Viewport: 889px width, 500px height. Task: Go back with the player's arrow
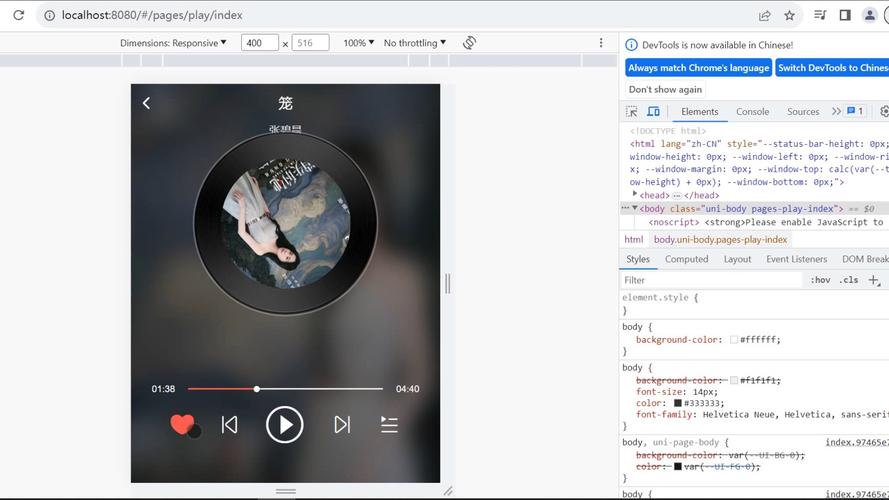146,103
